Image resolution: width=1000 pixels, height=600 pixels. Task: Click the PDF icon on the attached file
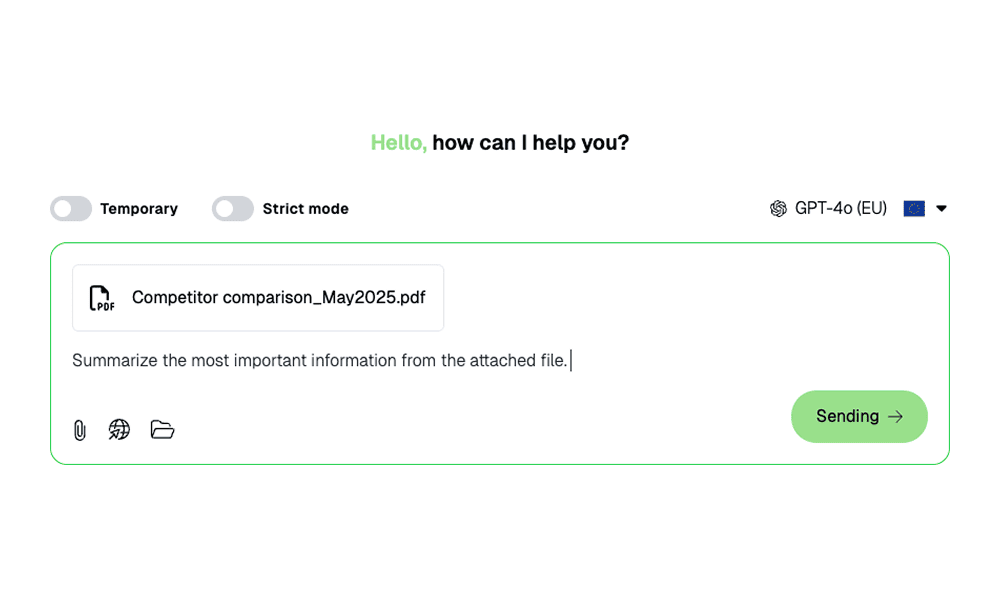pyautogui.click(x=101, y=297)
